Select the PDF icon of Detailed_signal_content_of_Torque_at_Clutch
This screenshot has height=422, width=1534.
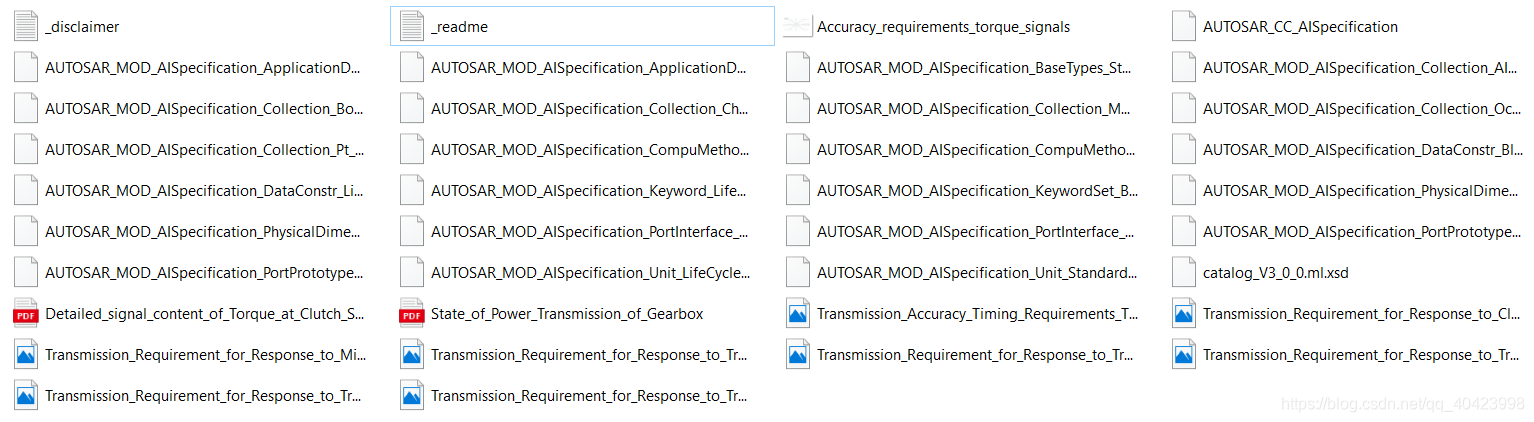coord(26,314)
